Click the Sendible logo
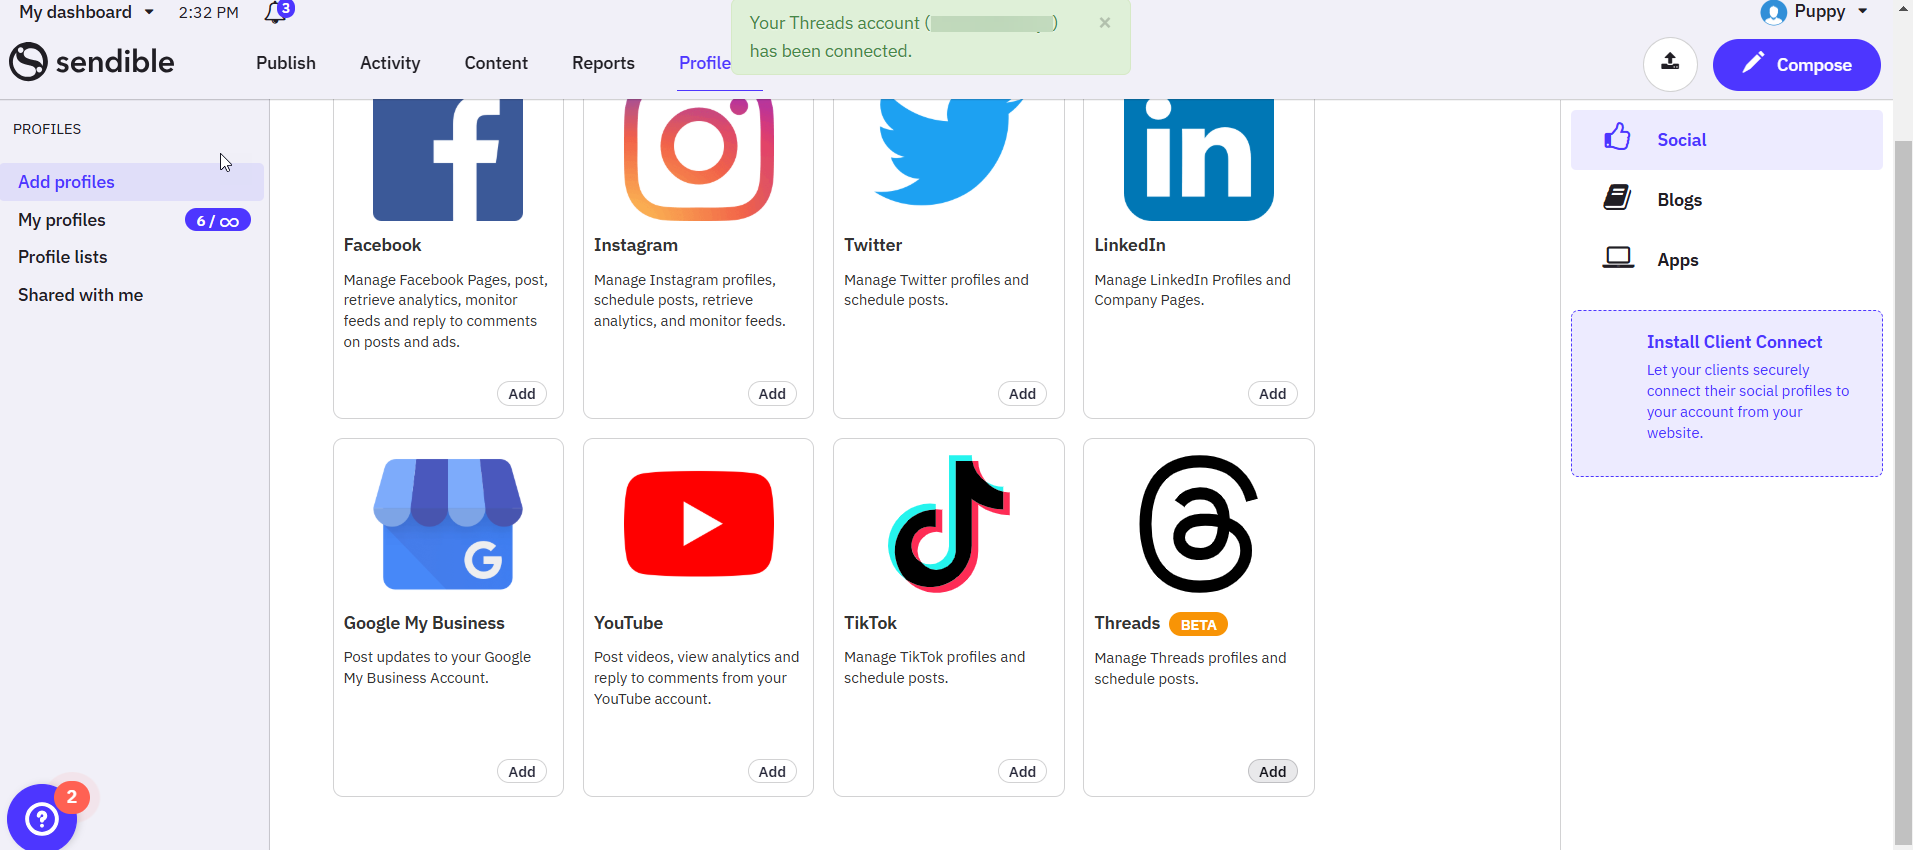The width and height of the screenshot is (1913, 850). click(92, 62)
